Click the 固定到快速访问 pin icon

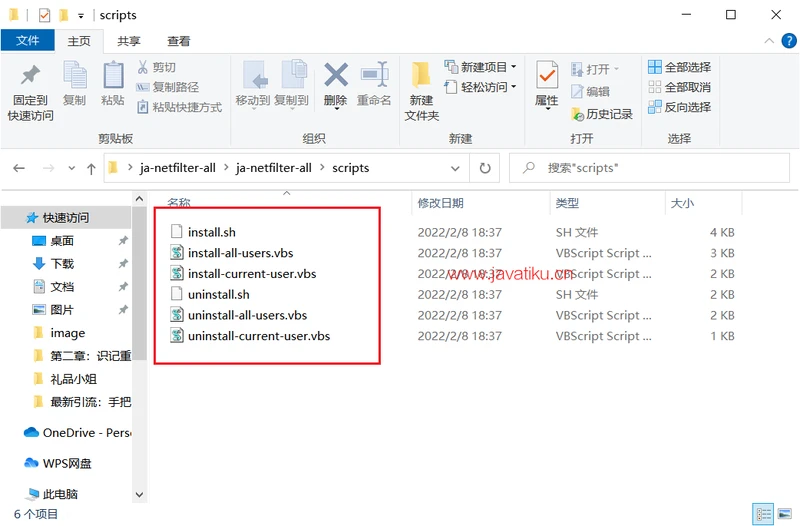[x=30, y=77]
